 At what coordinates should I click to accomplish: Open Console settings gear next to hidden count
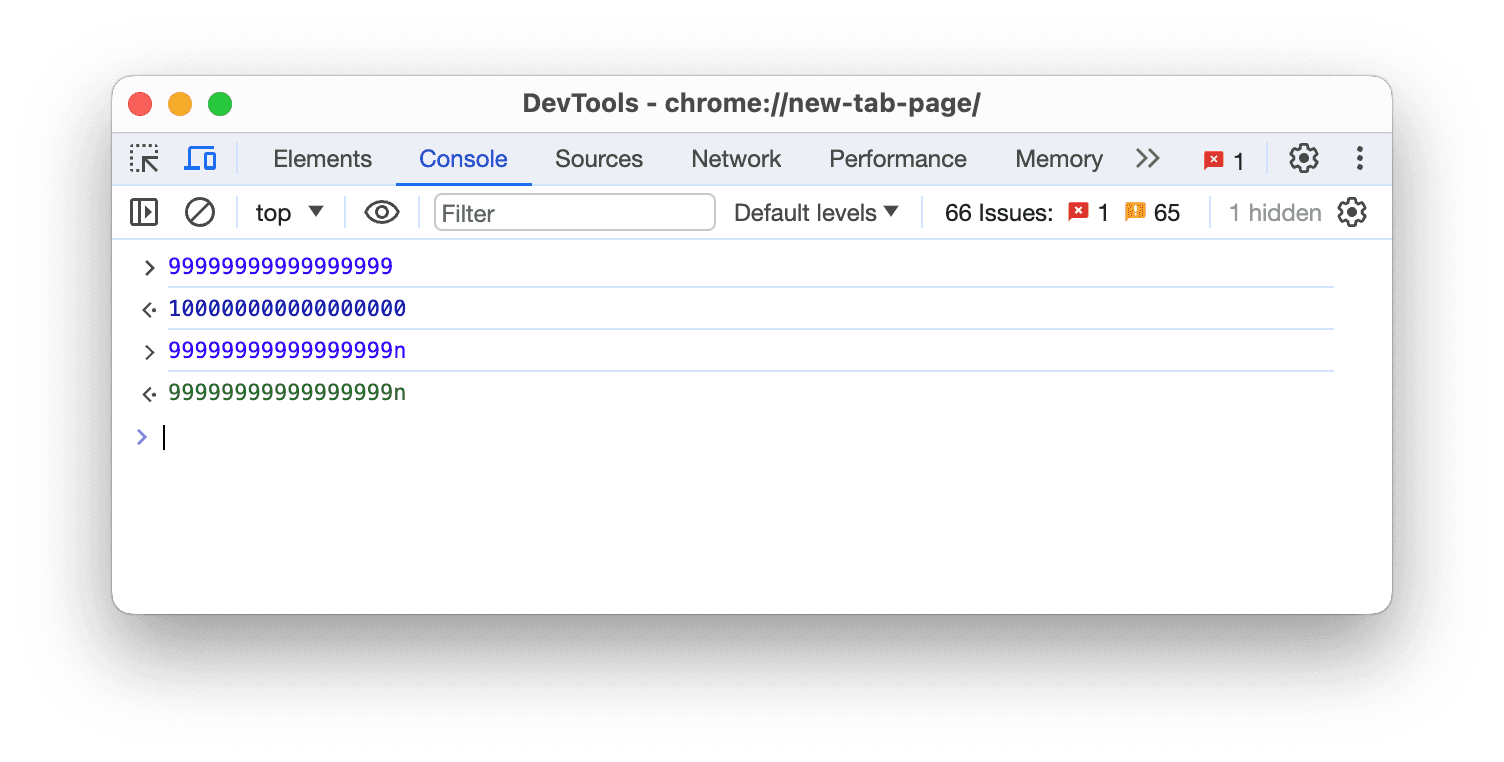click(1351, 213)
